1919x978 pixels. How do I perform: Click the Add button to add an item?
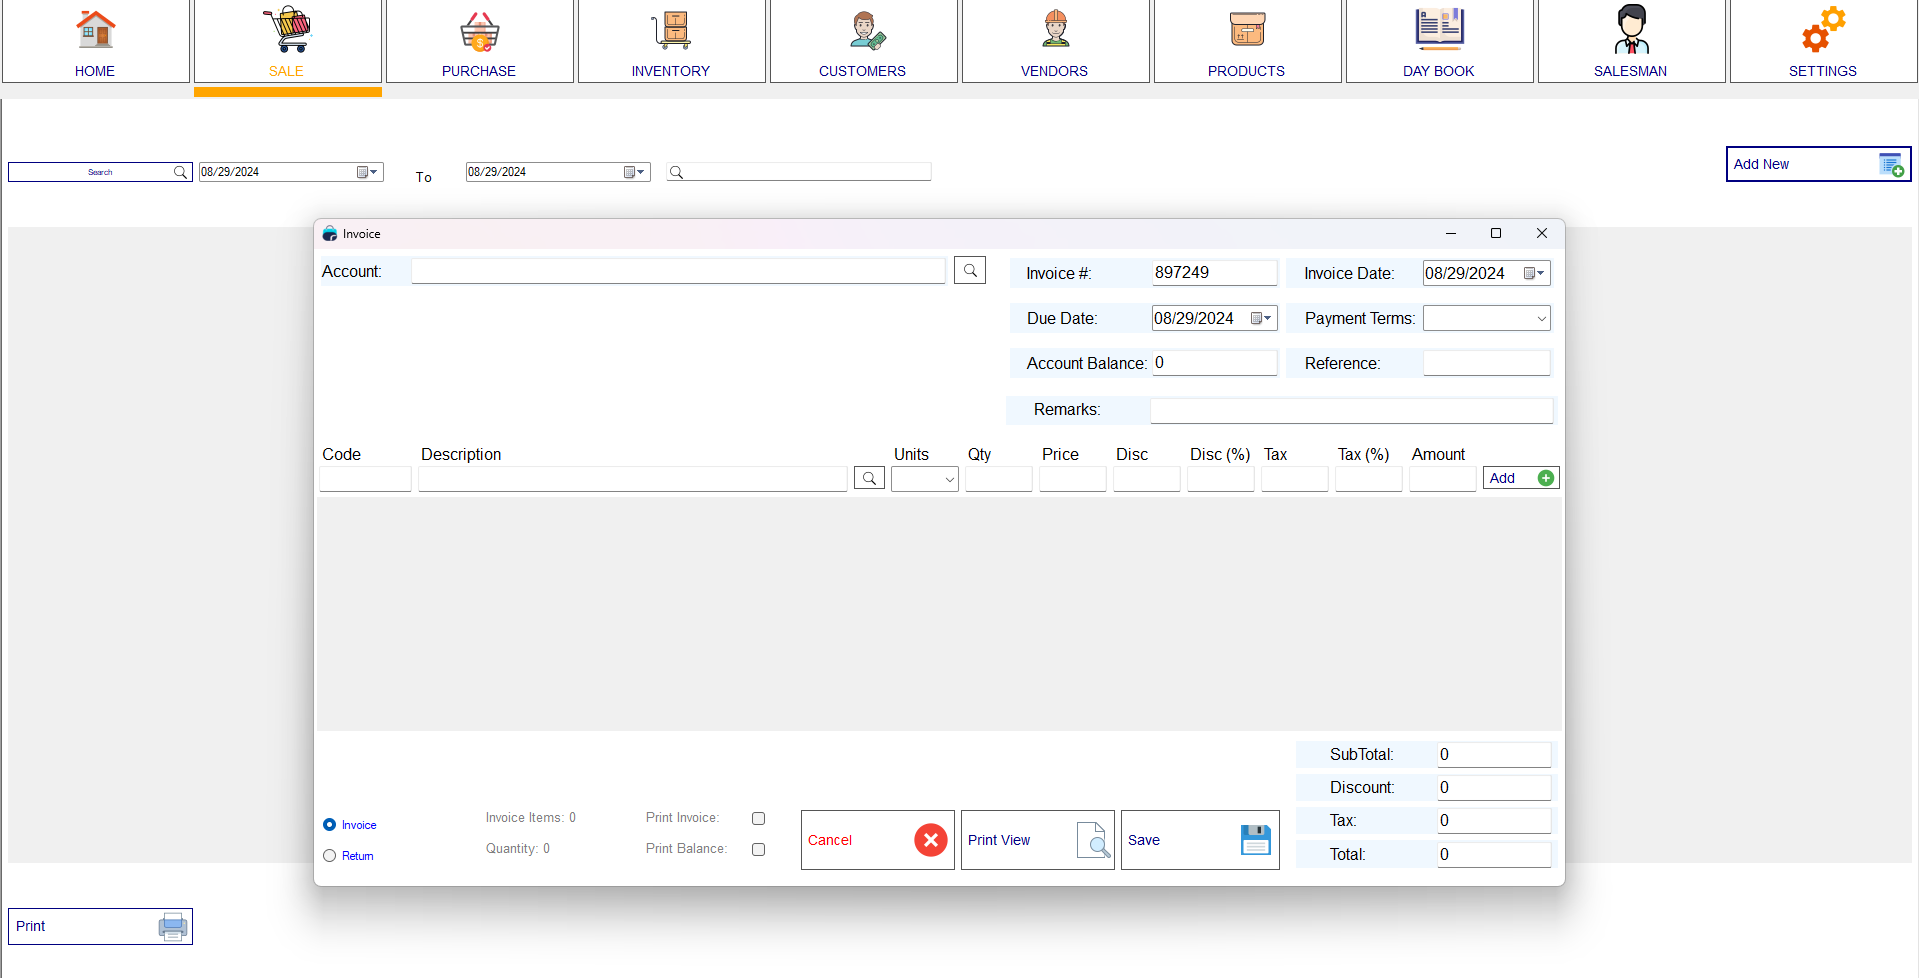[1519, 478]
